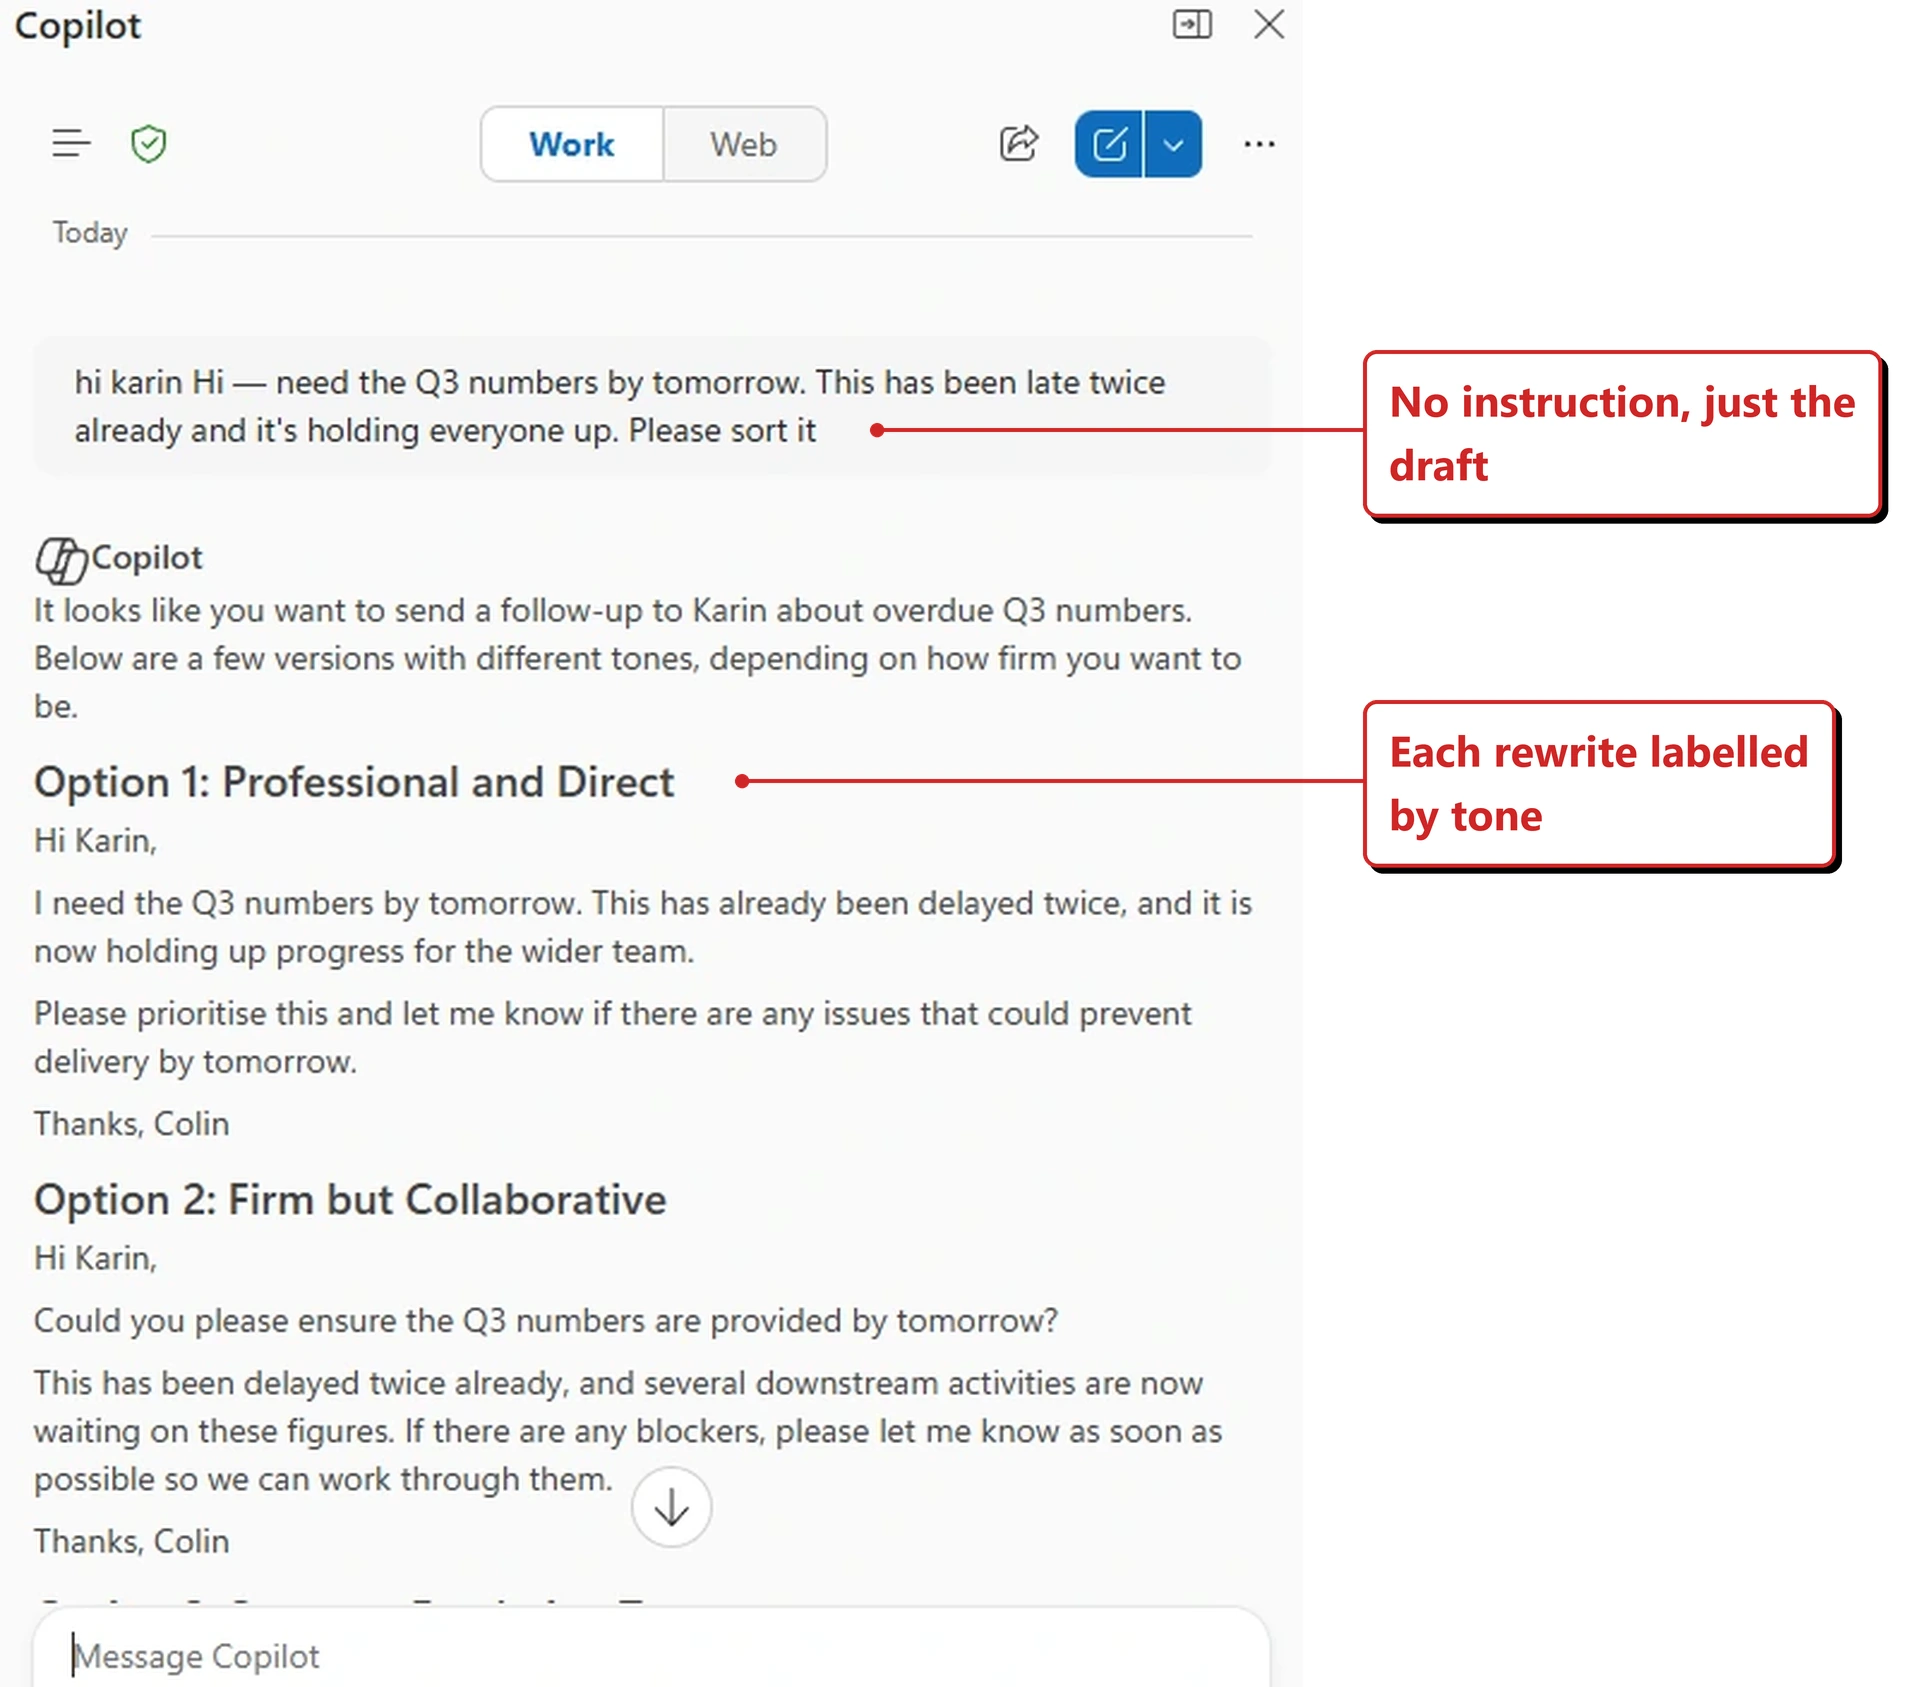The height and width of the screenshot is (1687, 1923).
Task: Expand the new chat dropdown arrow
Action: pyautogui.click(x=1174, y=144)
